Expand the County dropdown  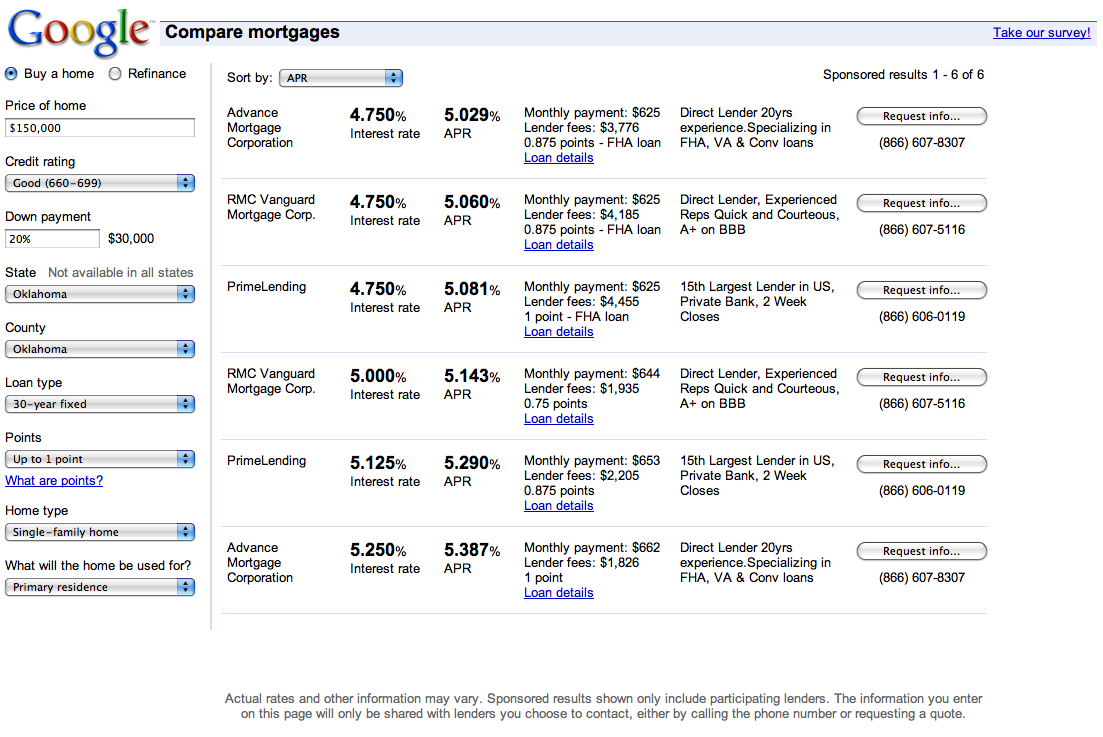[x=99, y=349]
